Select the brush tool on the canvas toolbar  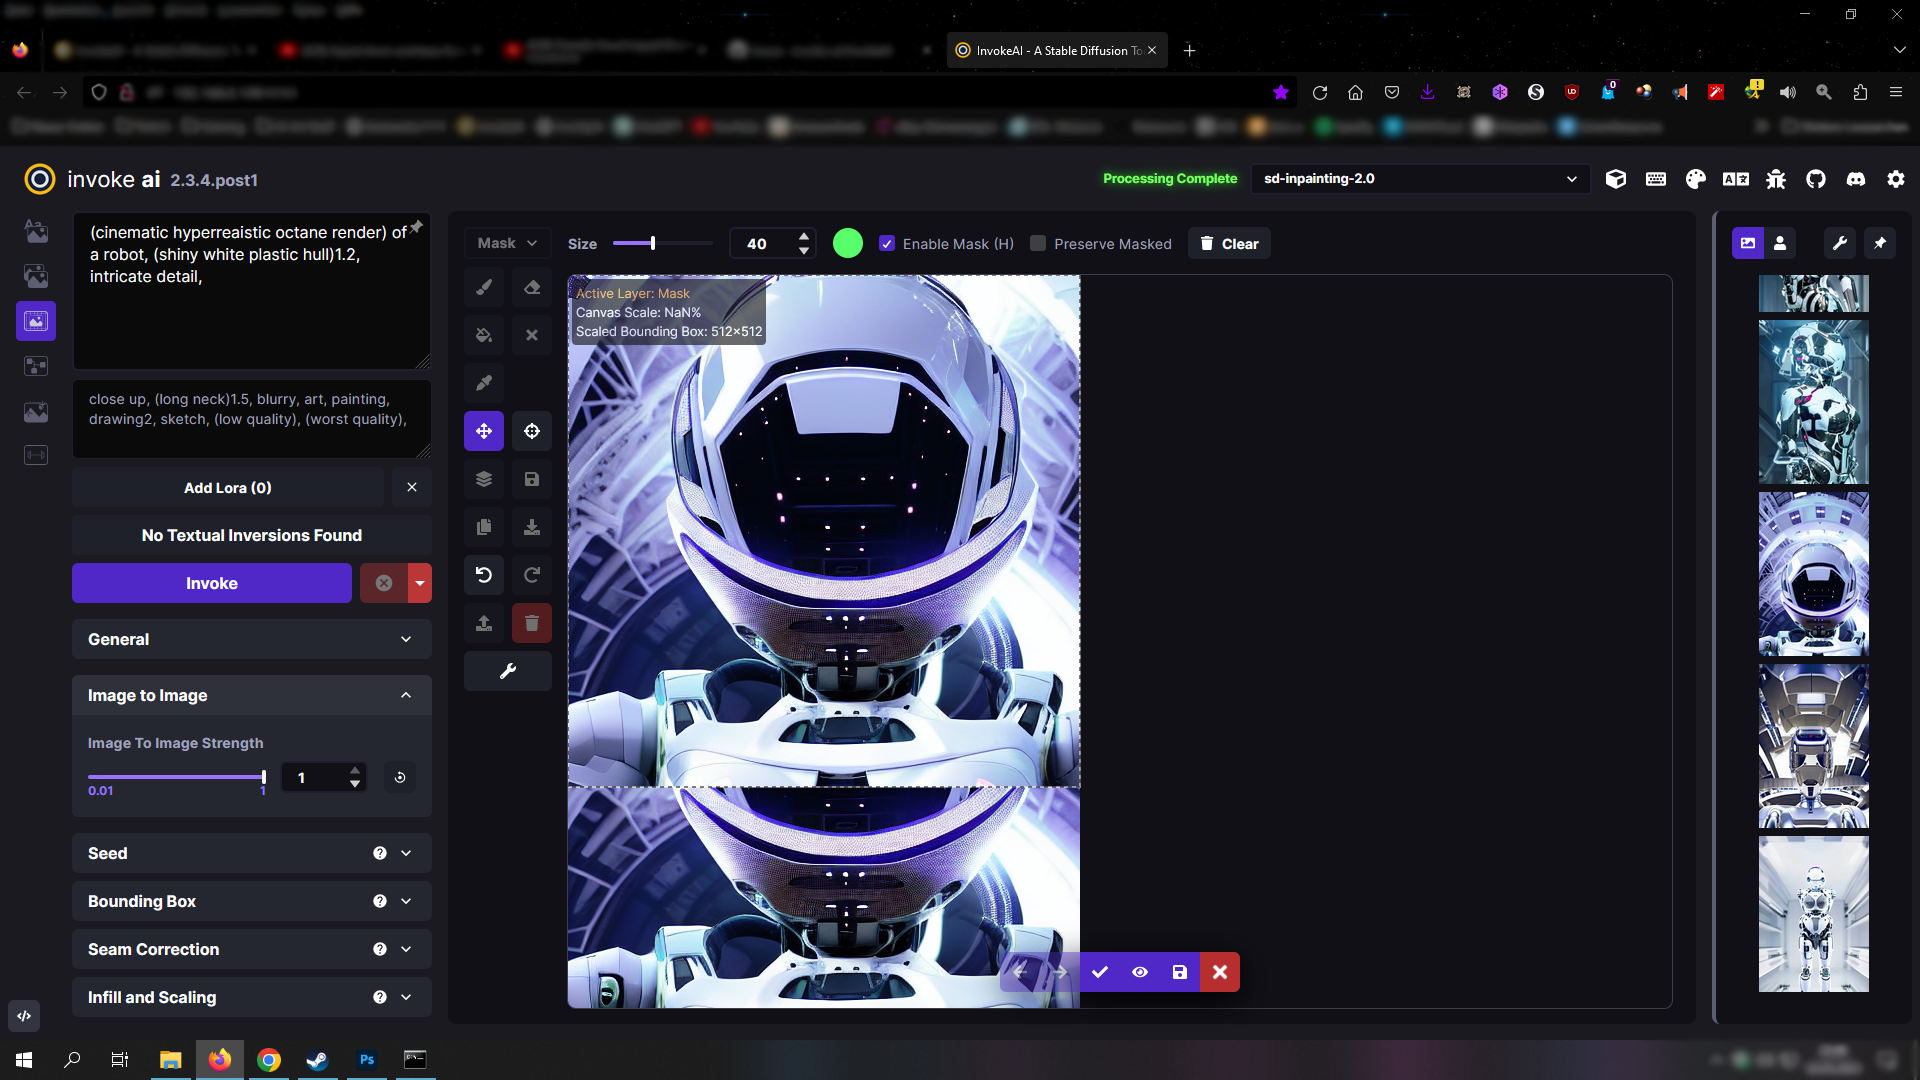(x=484, y=287)
